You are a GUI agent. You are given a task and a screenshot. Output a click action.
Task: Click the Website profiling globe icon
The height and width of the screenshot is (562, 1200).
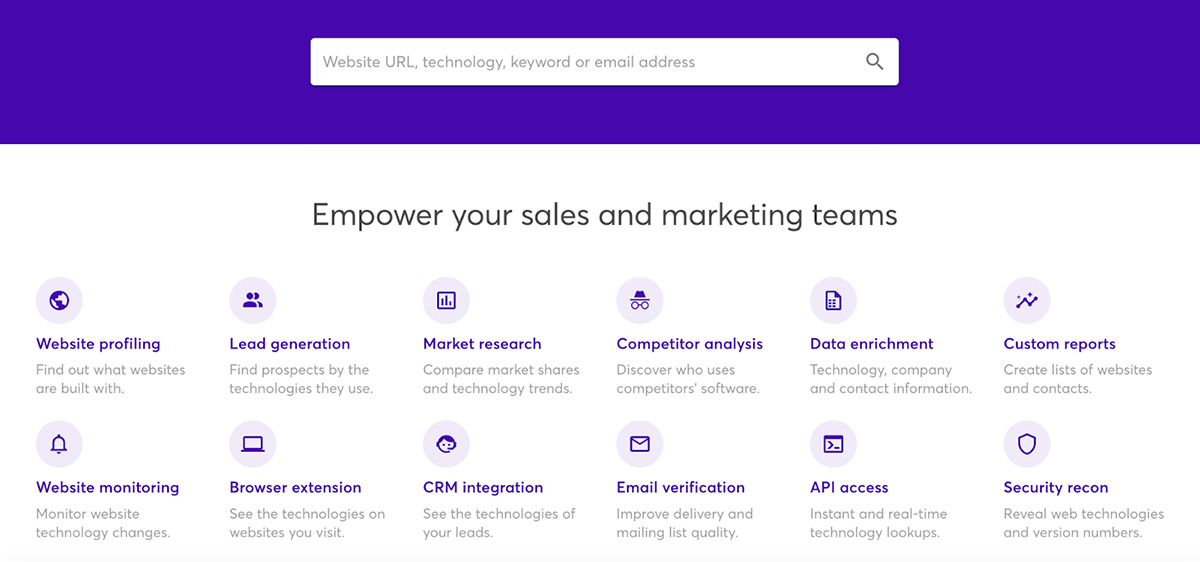point(59,301)
